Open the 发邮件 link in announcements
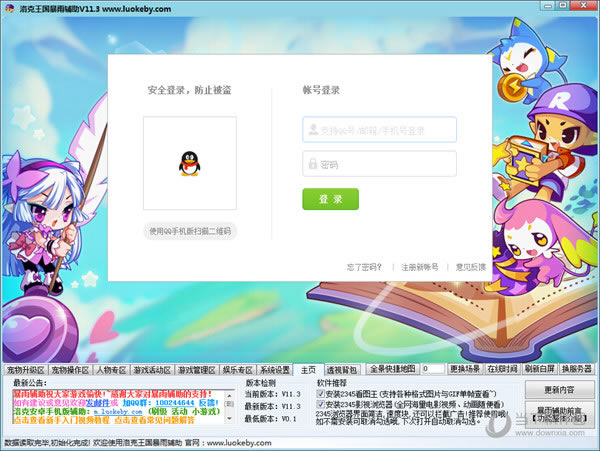The image size is (600, 451). click(x=98, y=403)
